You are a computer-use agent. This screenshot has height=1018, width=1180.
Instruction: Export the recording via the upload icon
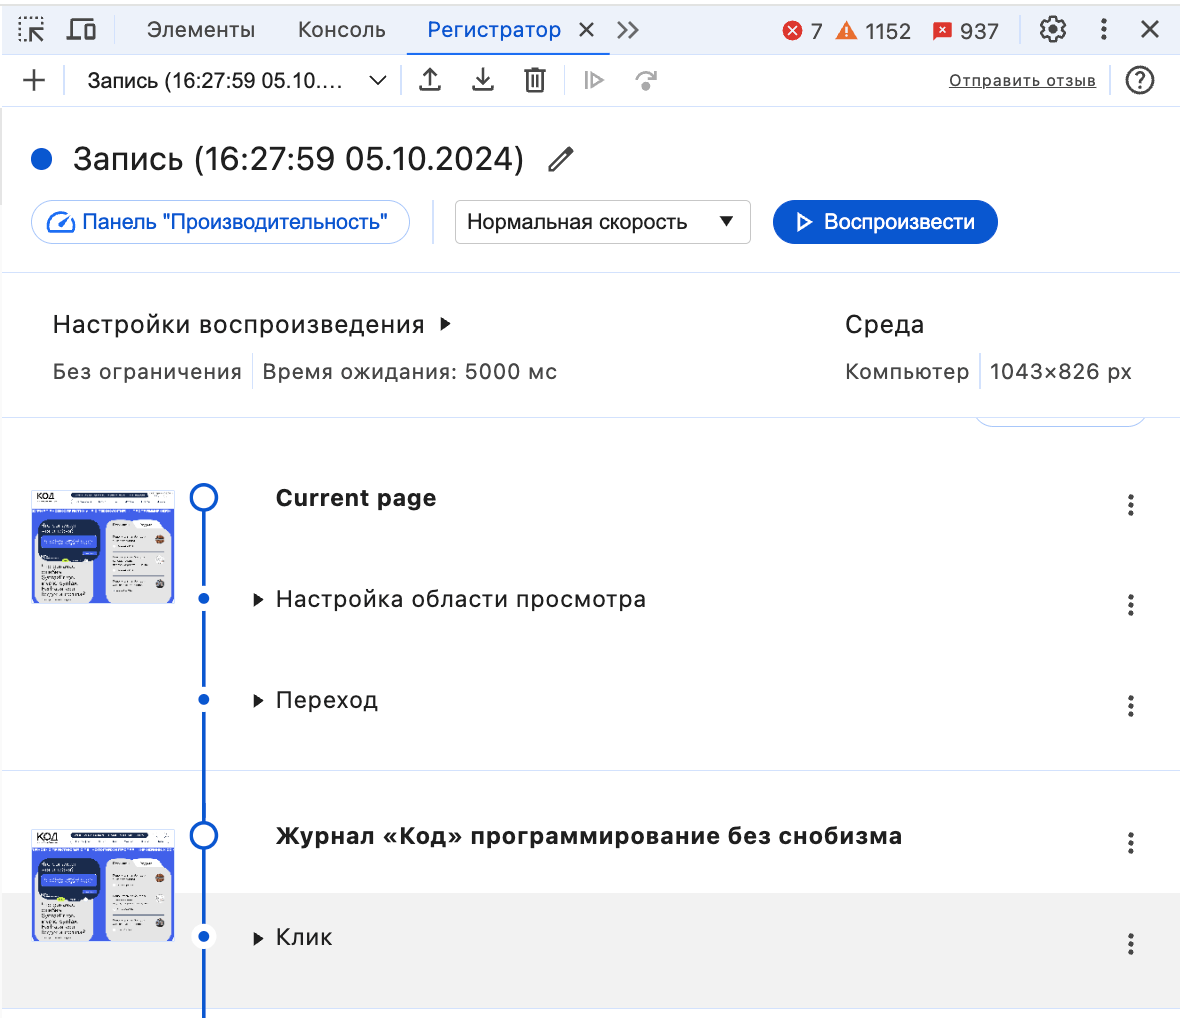[430, 80]
